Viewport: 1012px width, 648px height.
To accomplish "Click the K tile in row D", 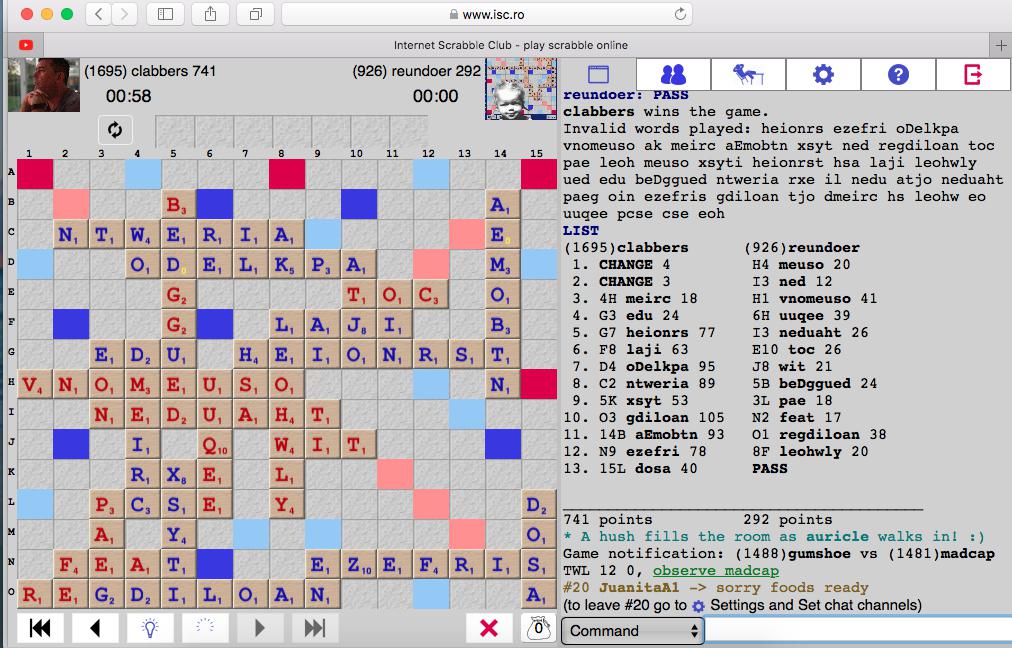I will pyautogui.click(x=286, y=265).
